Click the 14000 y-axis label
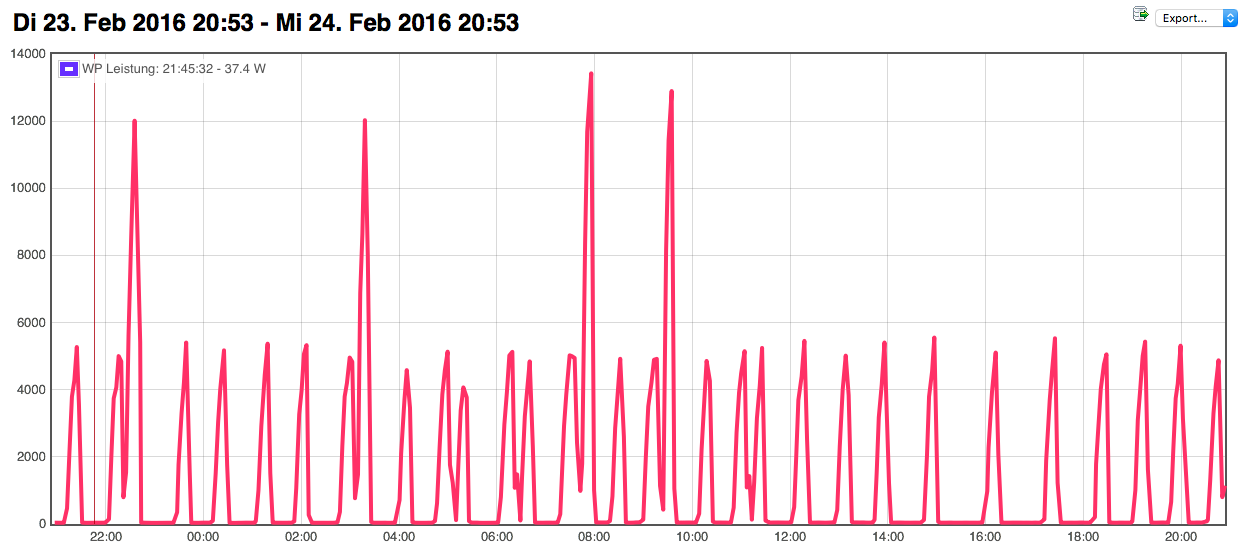 point(28,54)
